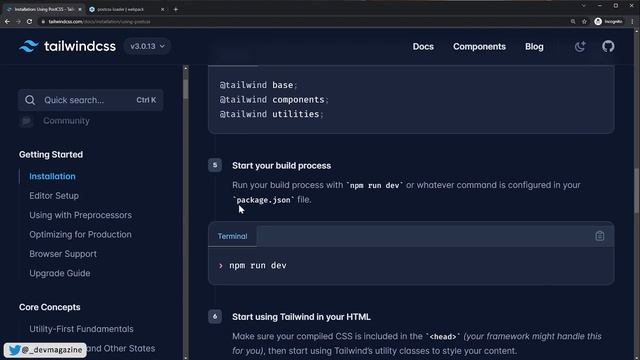Focus the Quick search field

[91, 100]
